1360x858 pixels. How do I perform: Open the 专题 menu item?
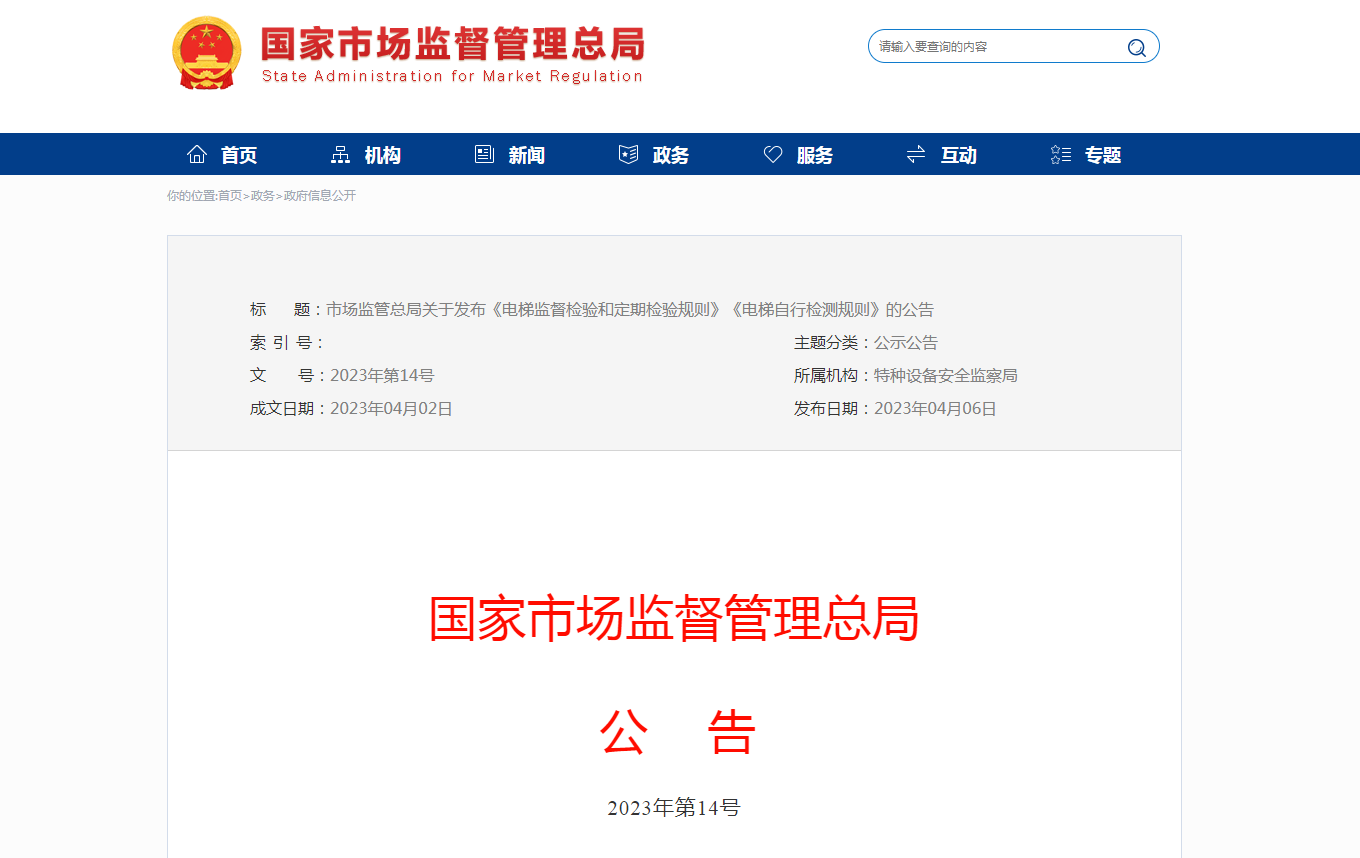tap(1103, 155)
